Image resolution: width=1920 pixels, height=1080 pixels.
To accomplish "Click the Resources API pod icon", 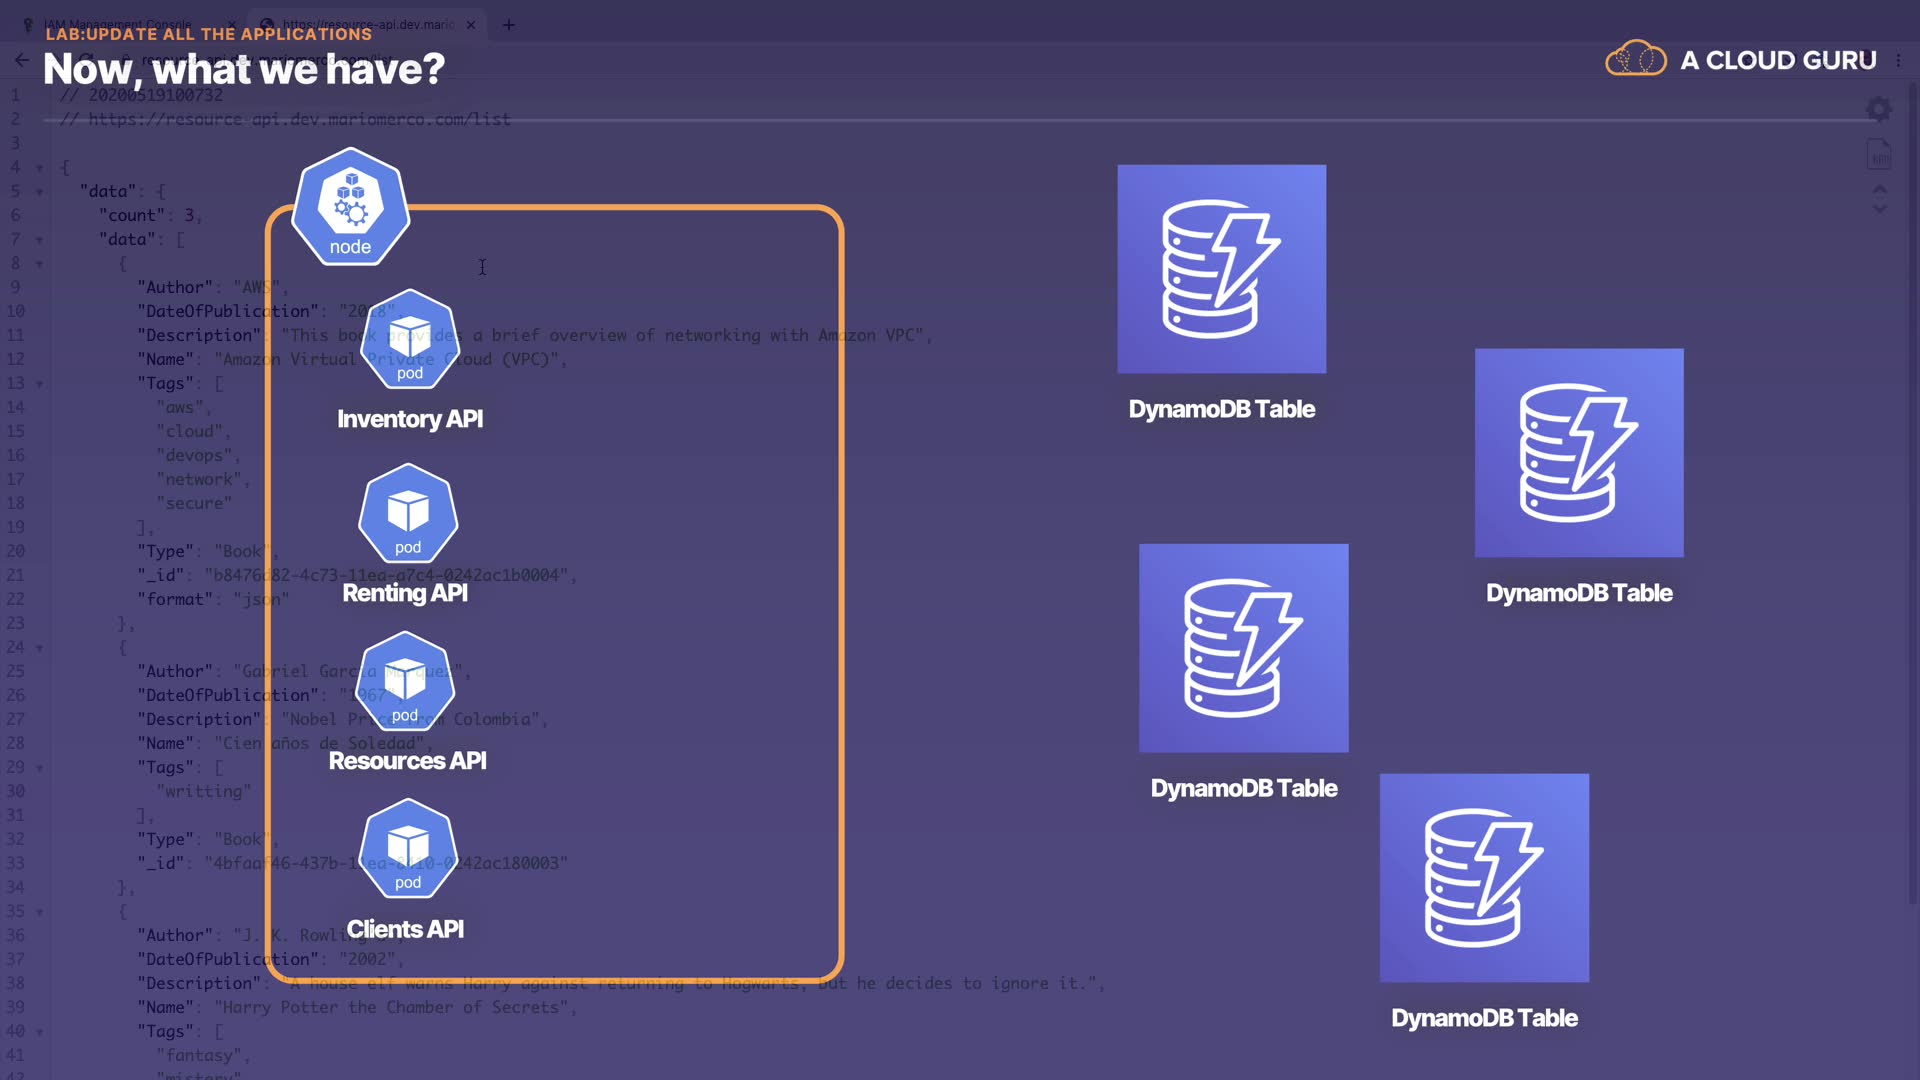I will click(405, 682).
